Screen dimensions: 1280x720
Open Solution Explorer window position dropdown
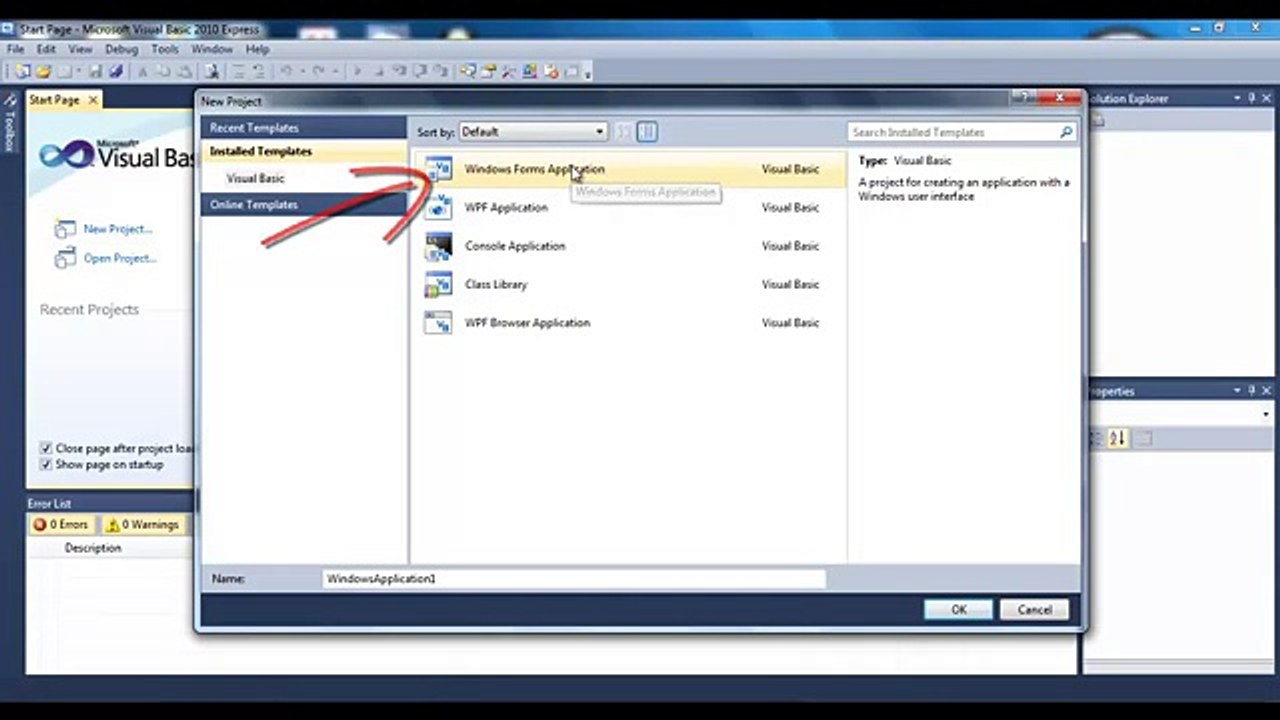[1237, 98]
